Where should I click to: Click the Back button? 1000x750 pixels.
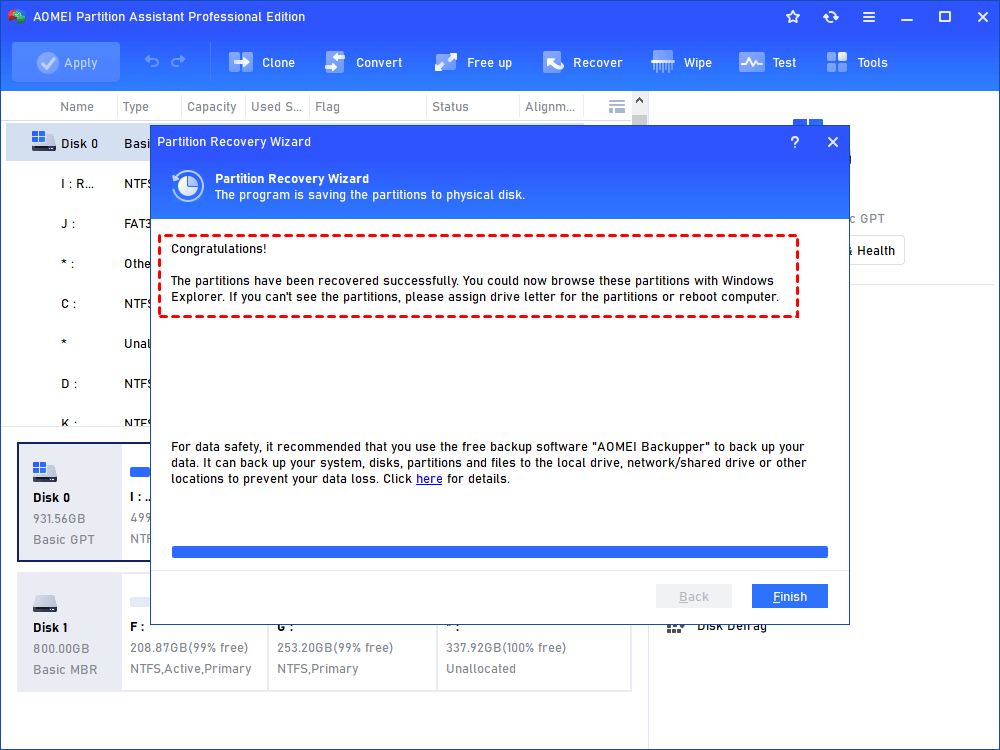point(694,596)
